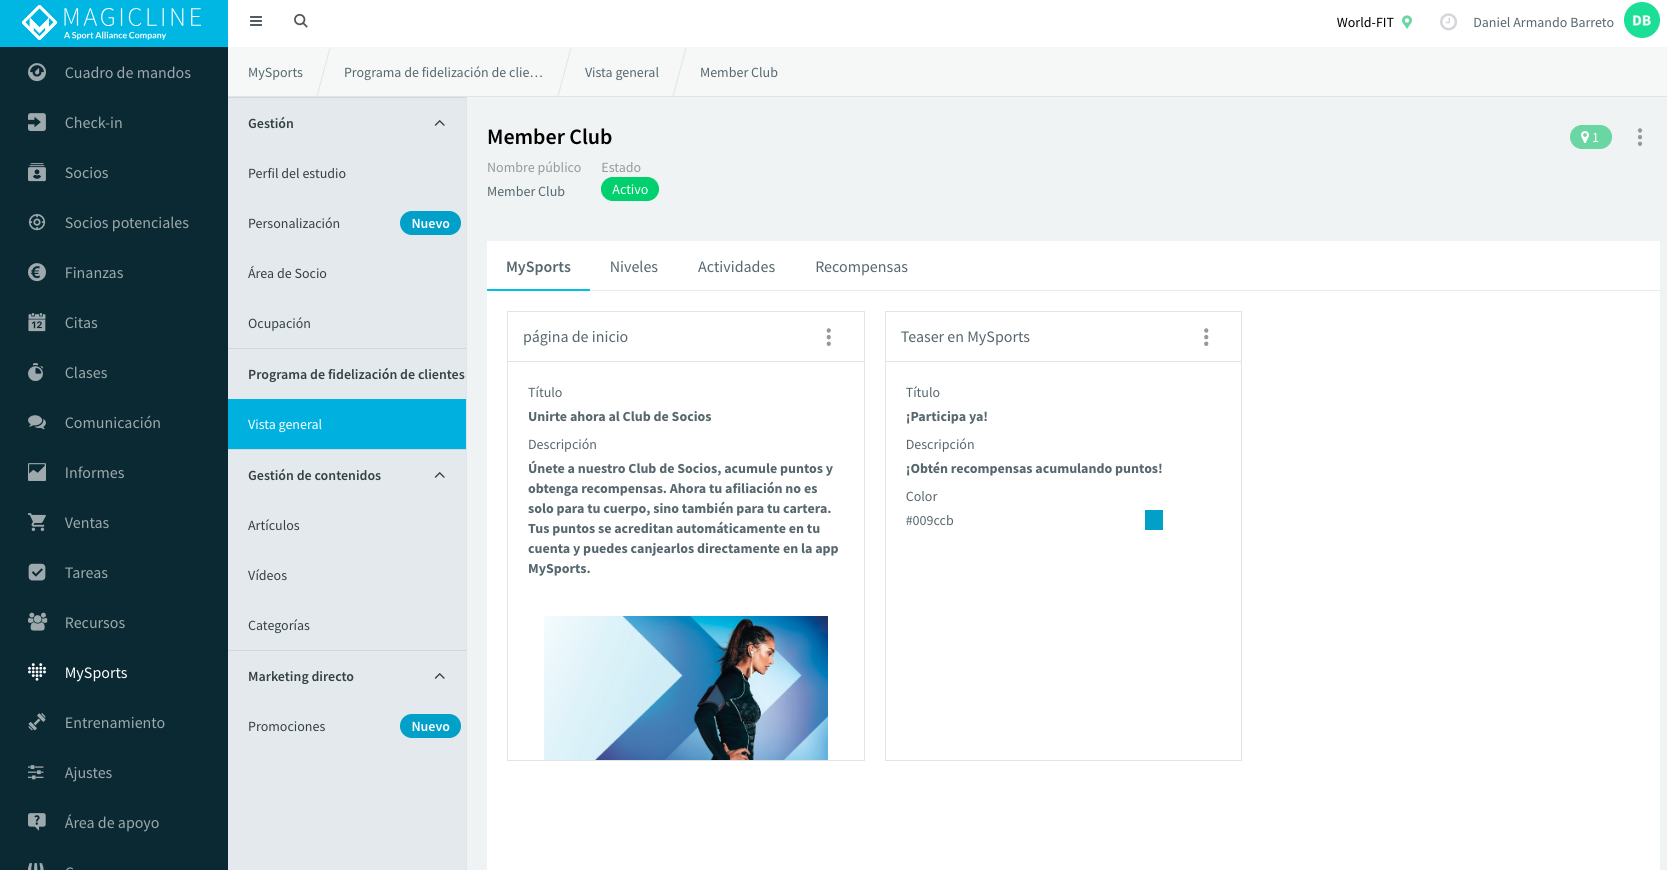Open página de inicio card options menu
This screenshot has height=870, width=1667.
pyautogui.click(x=829, y=337)
